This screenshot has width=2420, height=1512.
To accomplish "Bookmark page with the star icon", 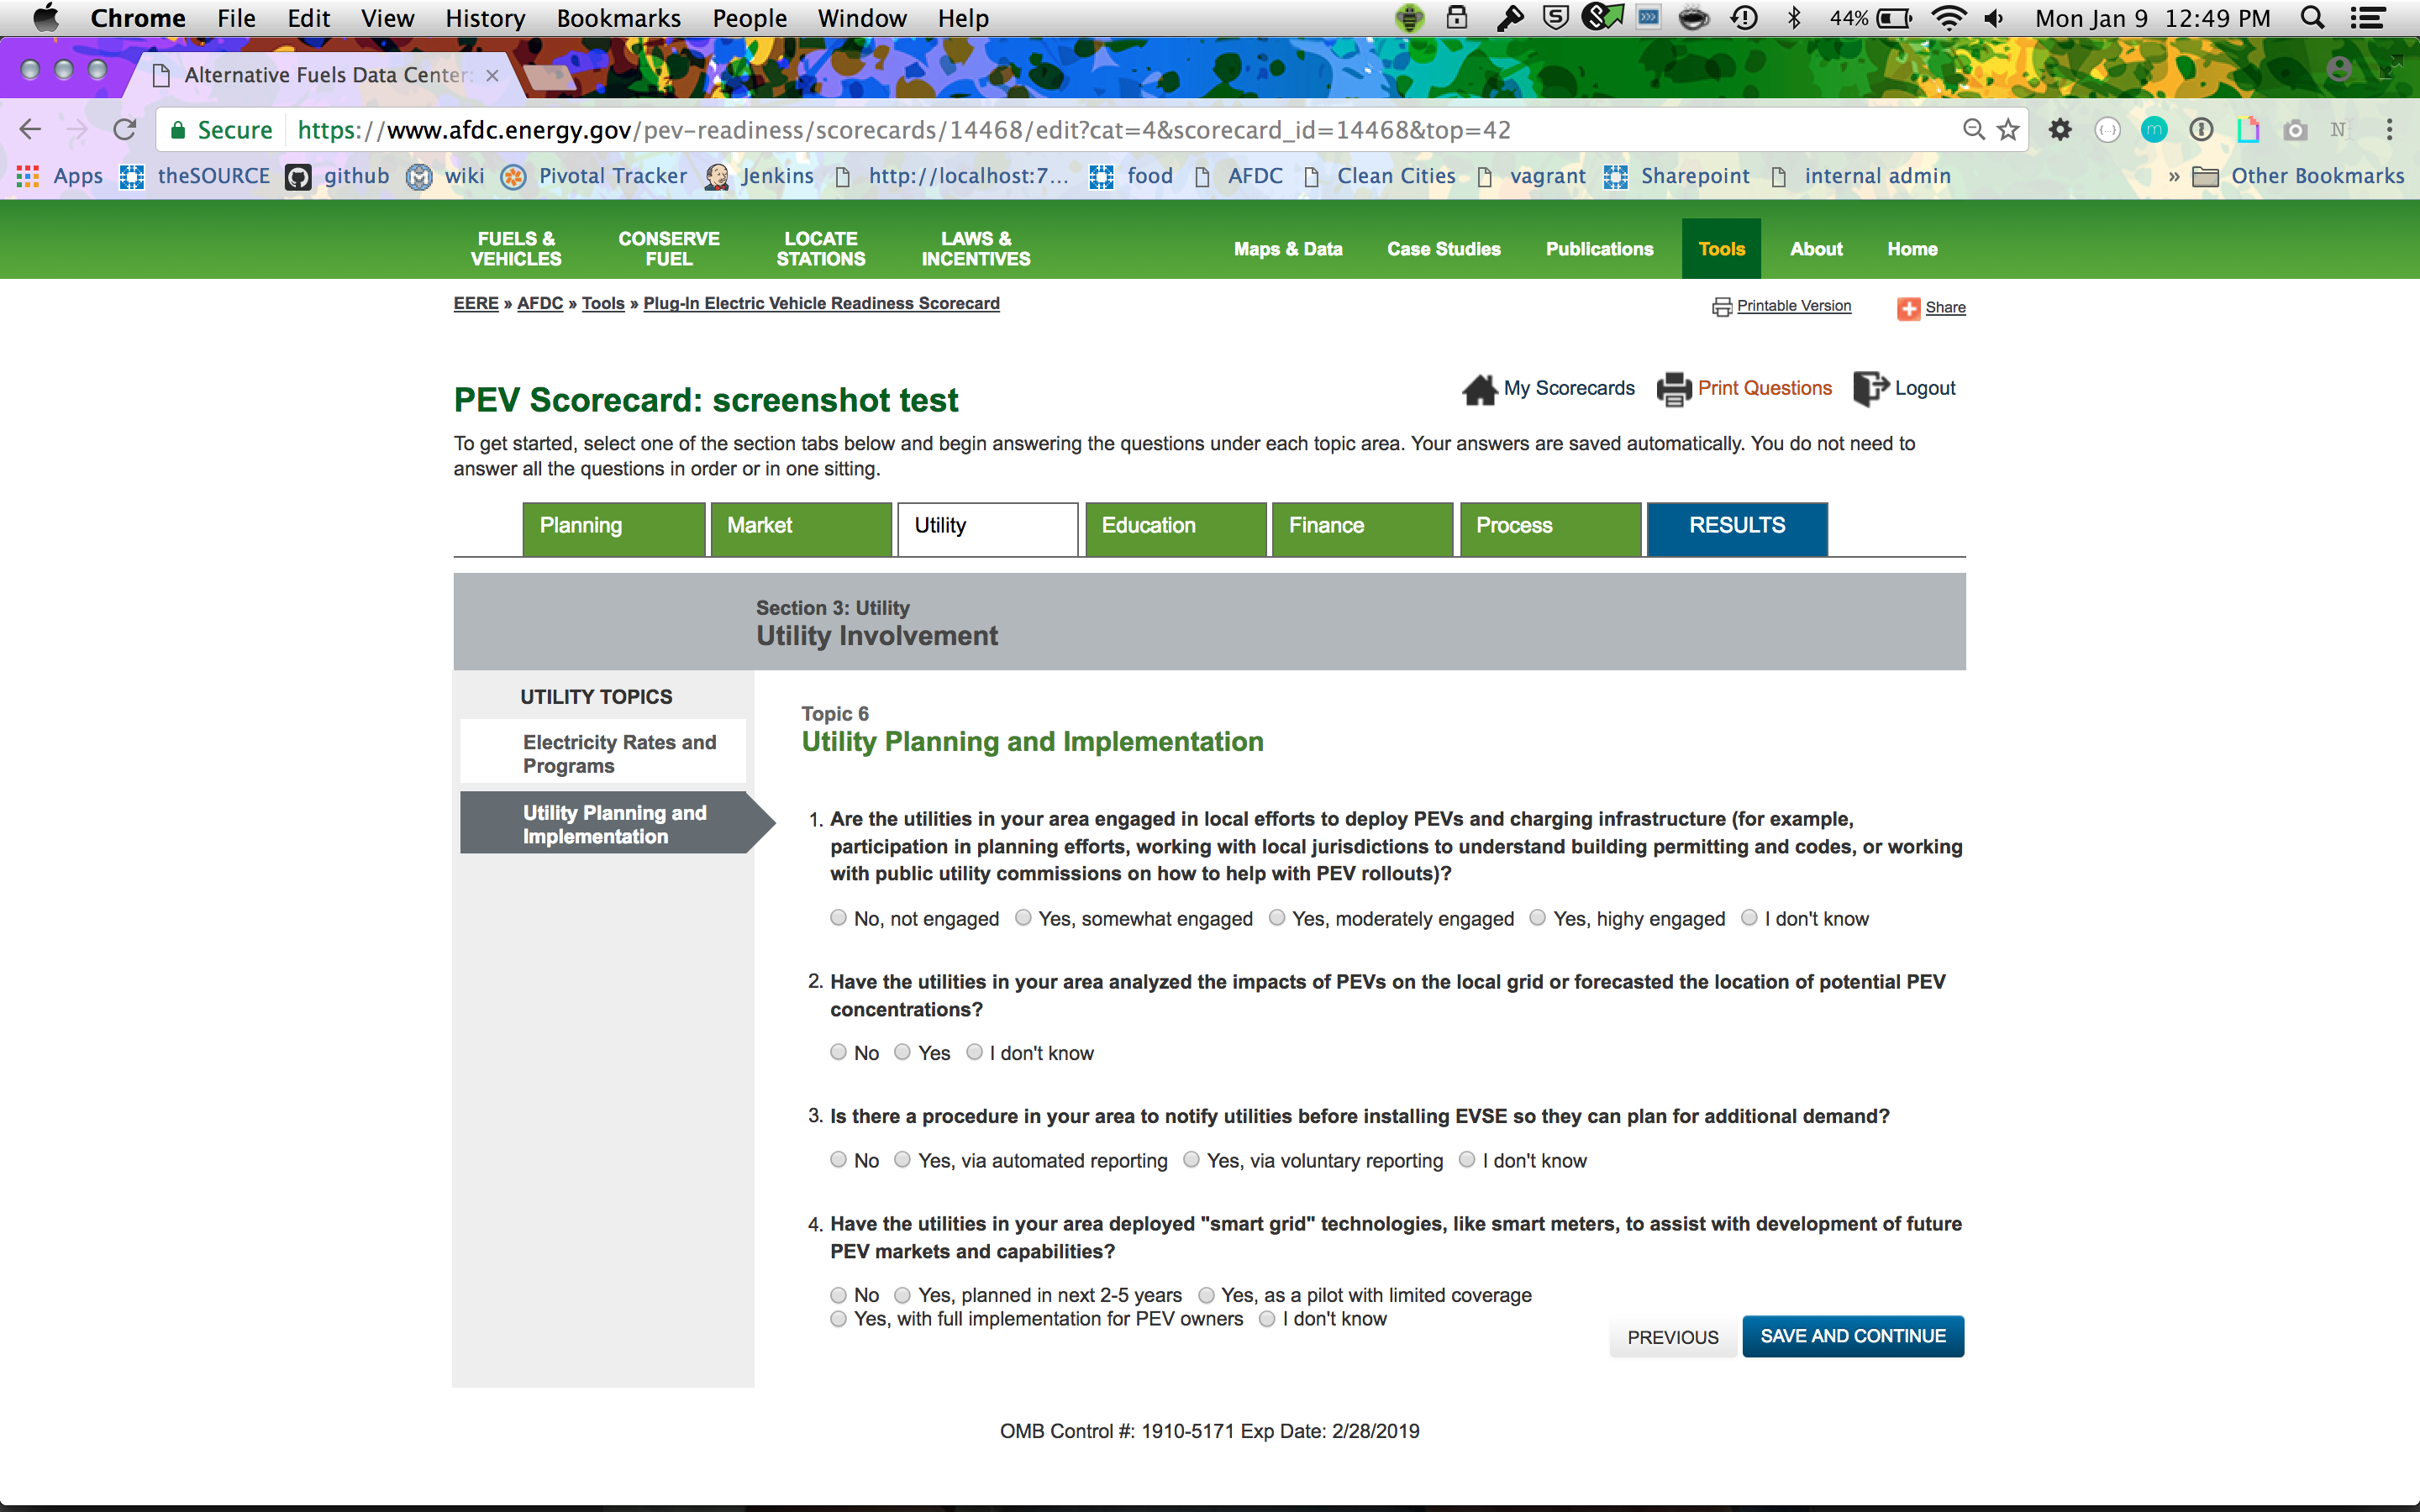I will 2008,130.
